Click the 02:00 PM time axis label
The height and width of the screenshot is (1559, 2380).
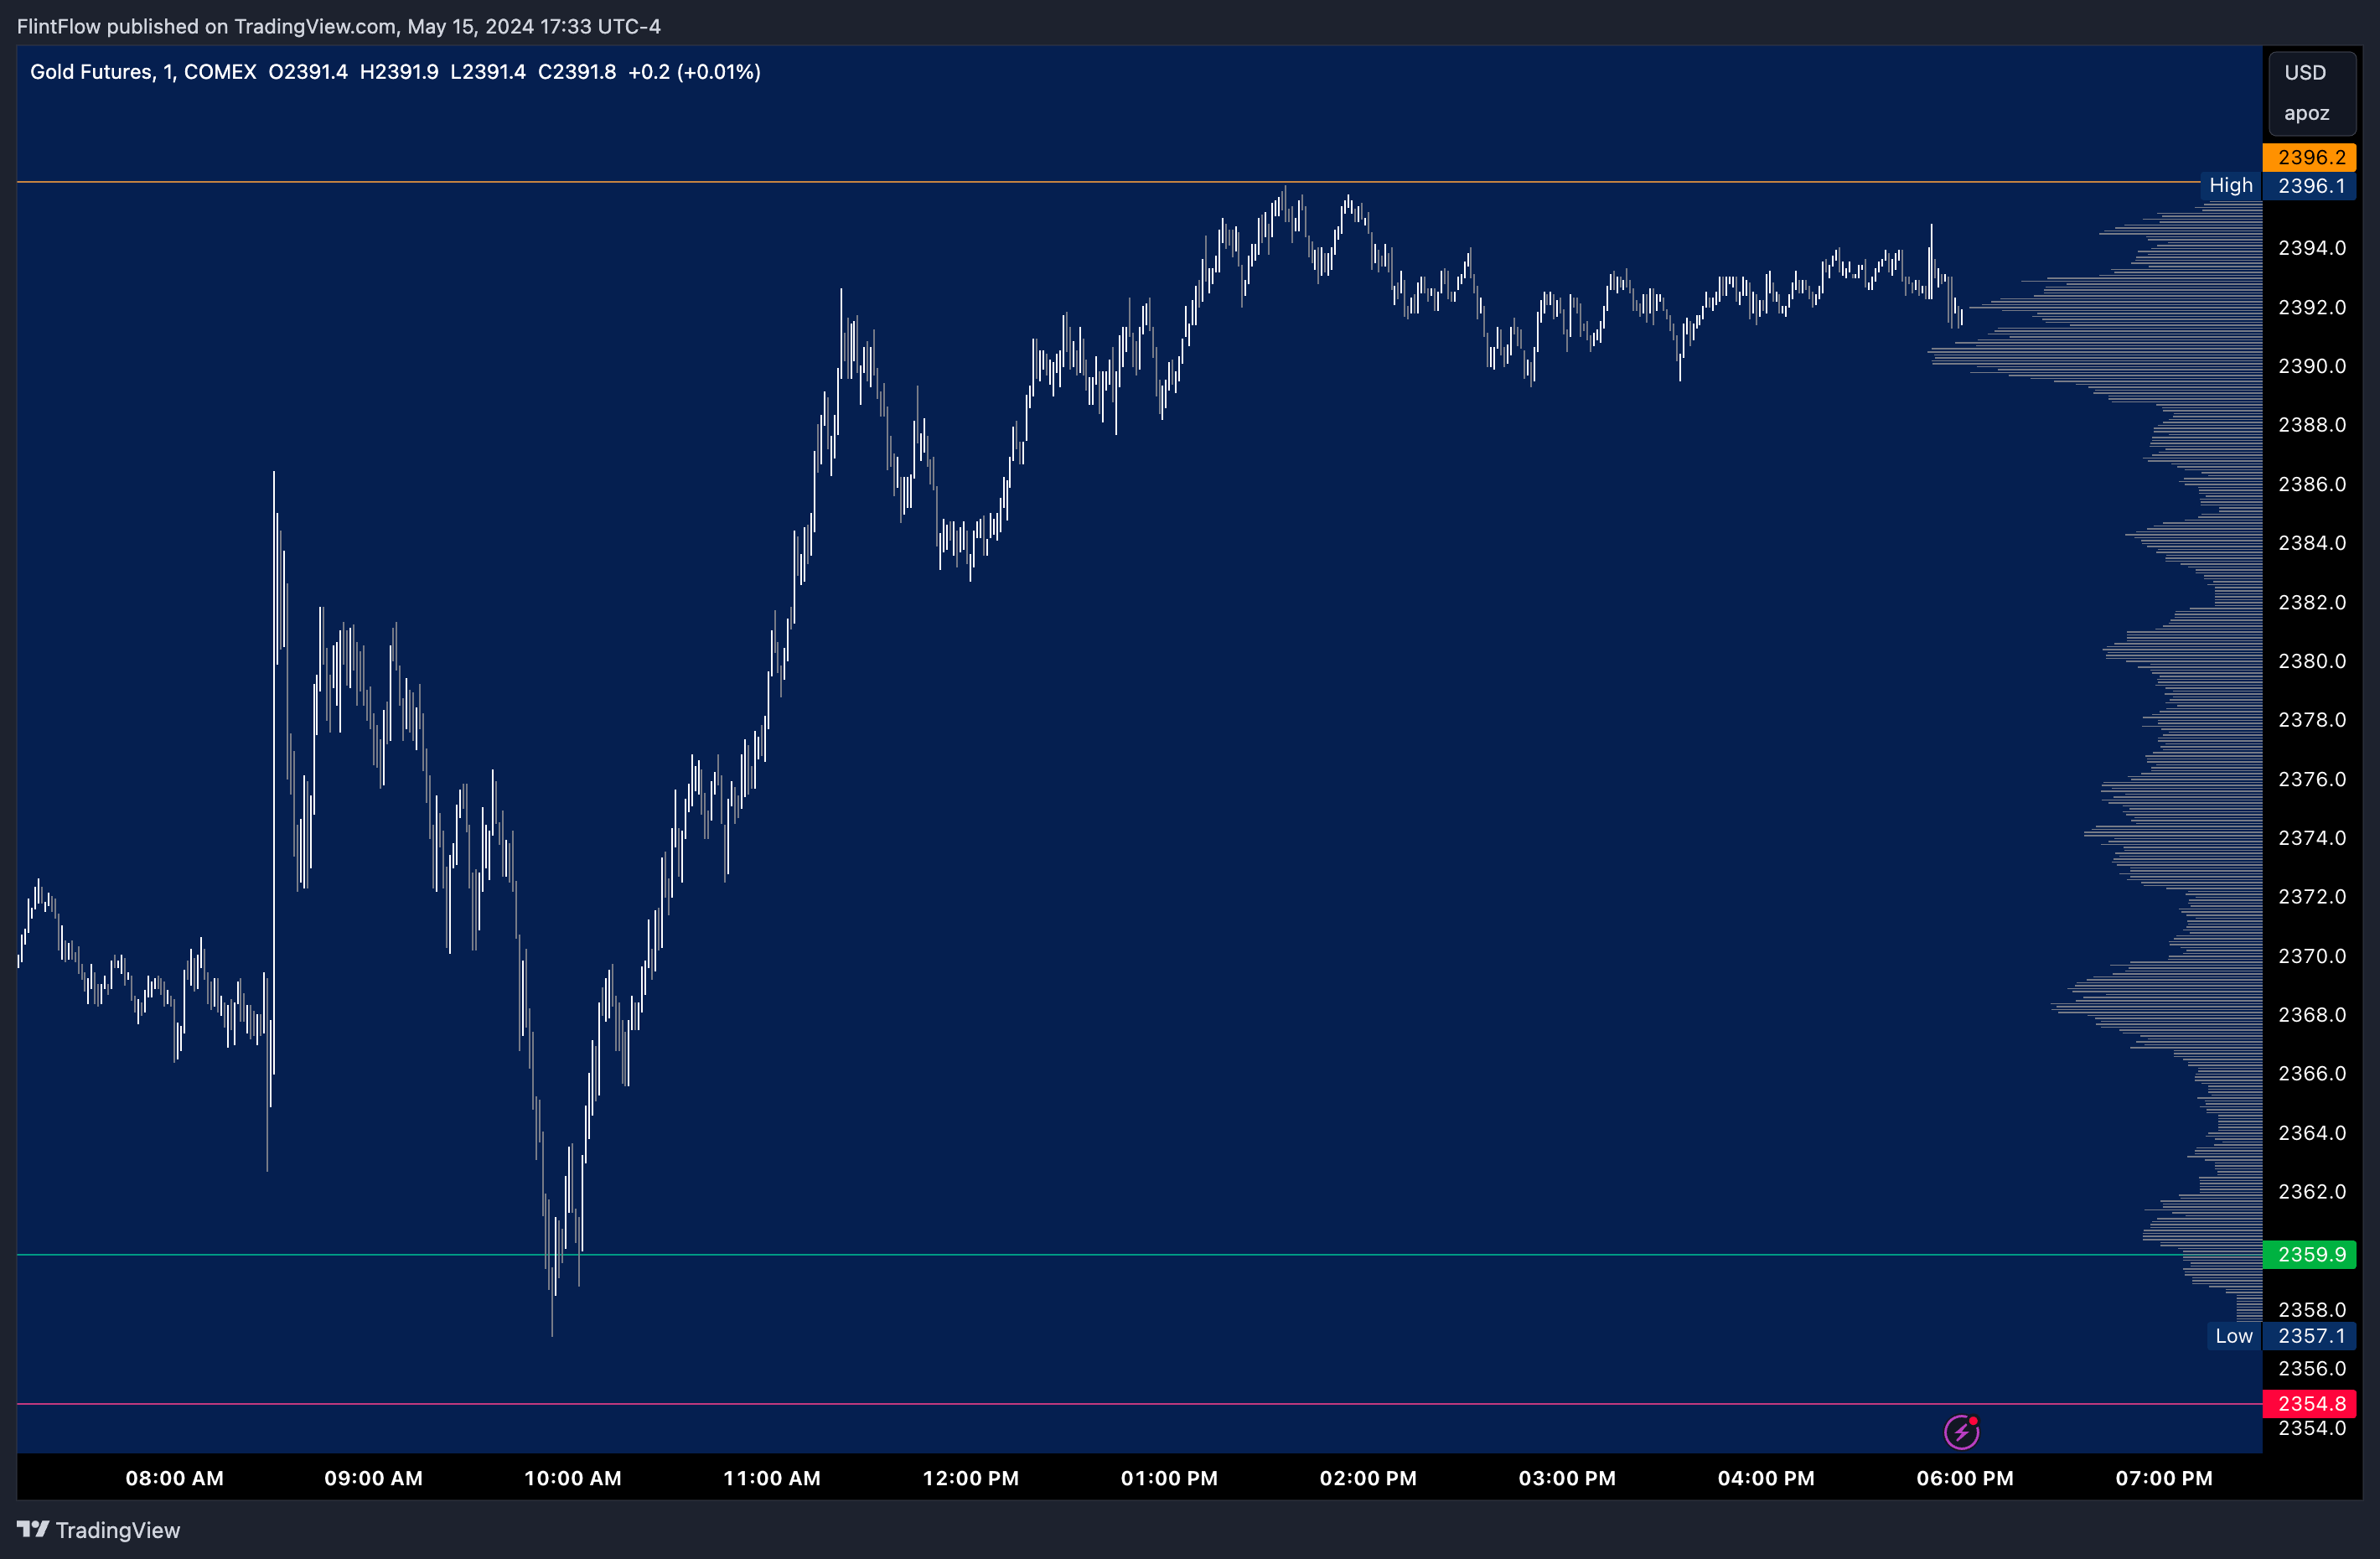1368,1478
